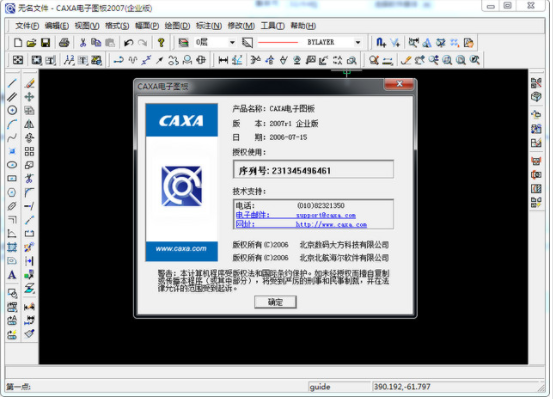Select the Array tool grid icon

[29, 151]
